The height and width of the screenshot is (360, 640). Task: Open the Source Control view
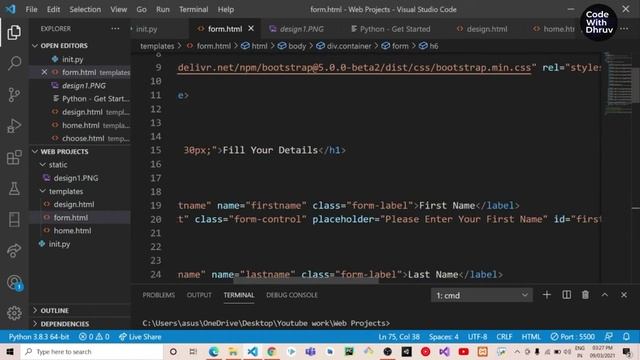(14, 95)
